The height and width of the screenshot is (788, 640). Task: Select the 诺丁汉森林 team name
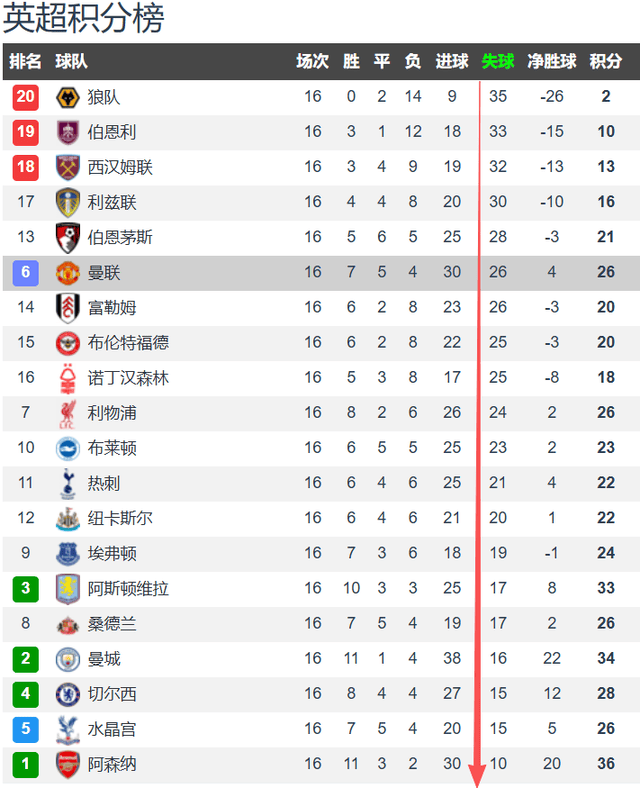click(x=128, y=377)
